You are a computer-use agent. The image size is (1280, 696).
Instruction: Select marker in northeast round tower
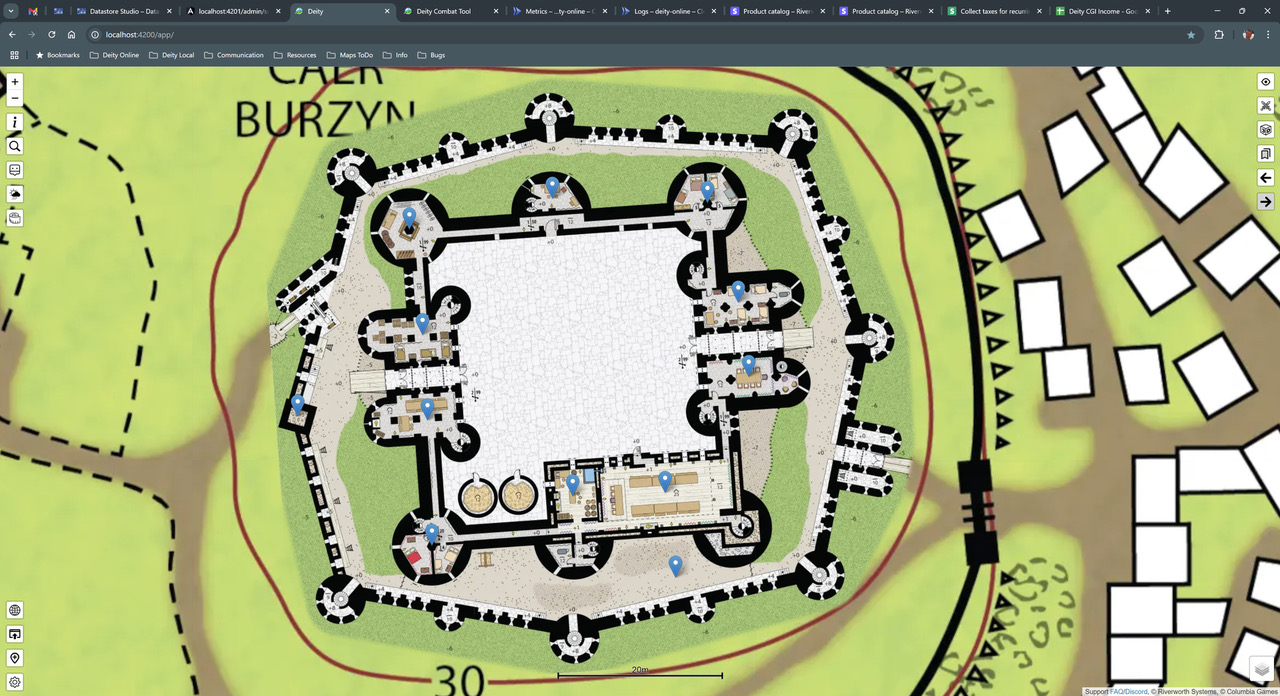707,190
